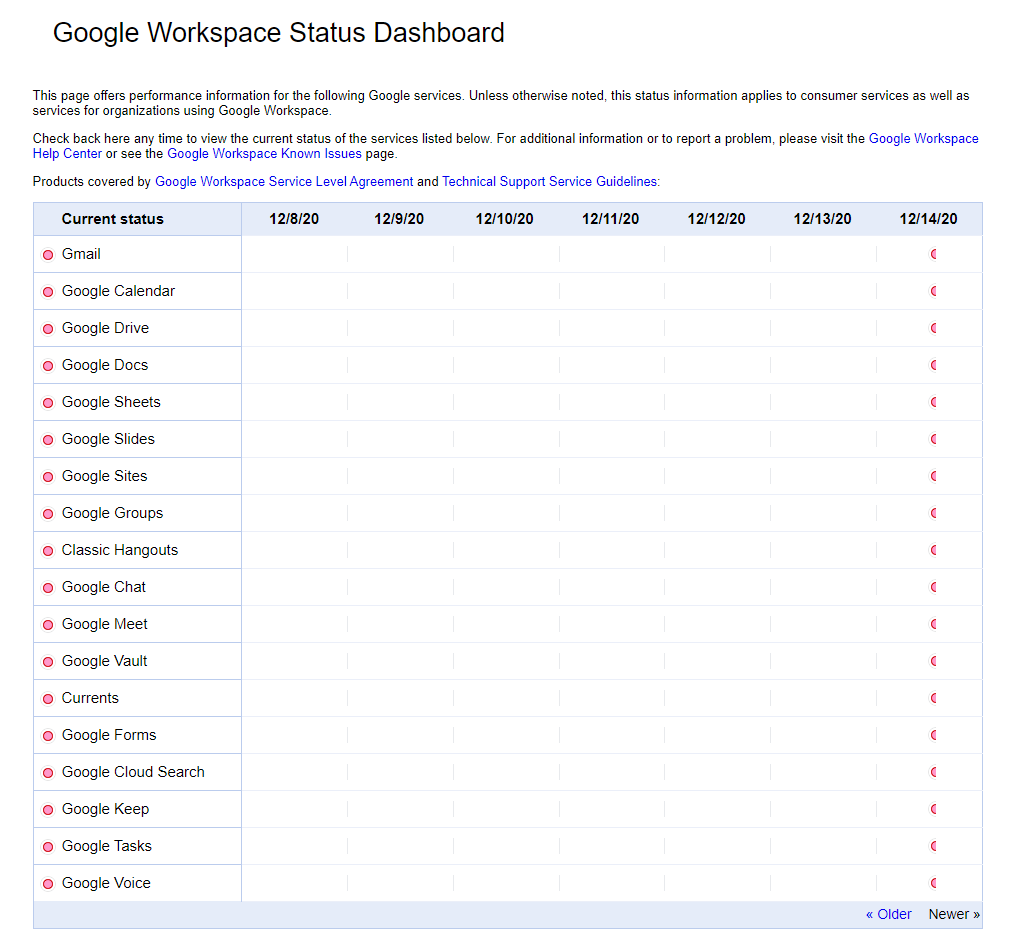
Task: Click the Google Voice service name
Action: click(106, 883)
